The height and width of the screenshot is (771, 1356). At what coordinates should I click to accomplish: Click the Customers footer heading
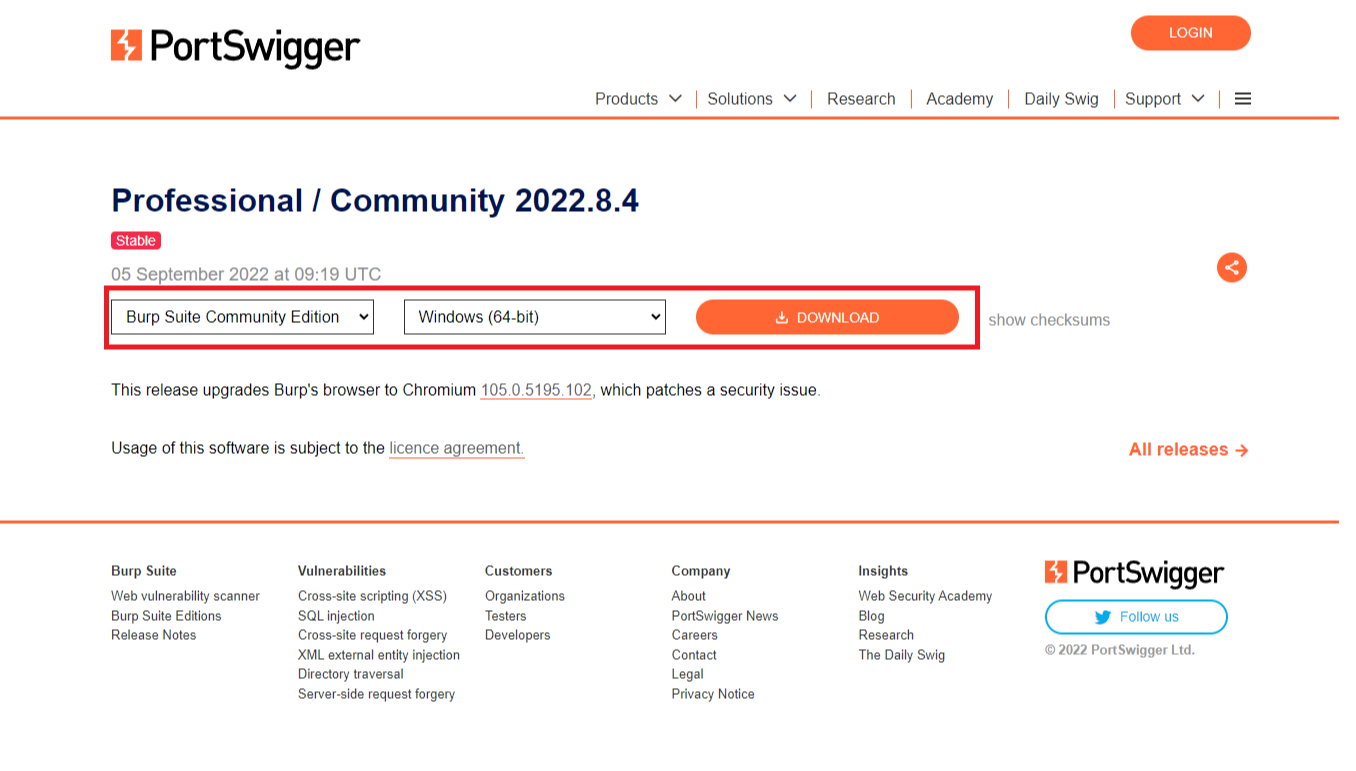[519, 571]
